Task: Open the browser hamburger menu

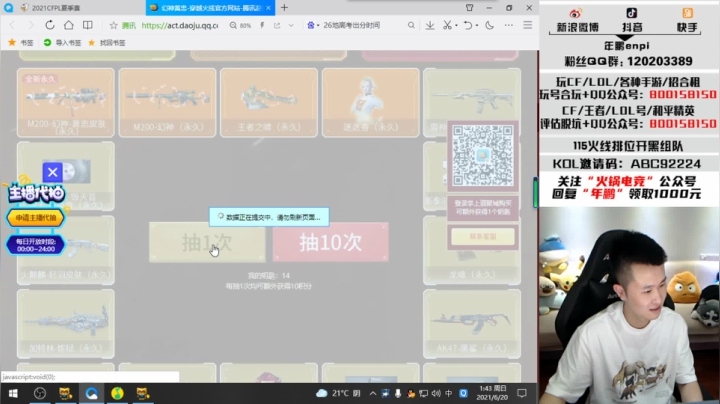Action: coord(528,25)
